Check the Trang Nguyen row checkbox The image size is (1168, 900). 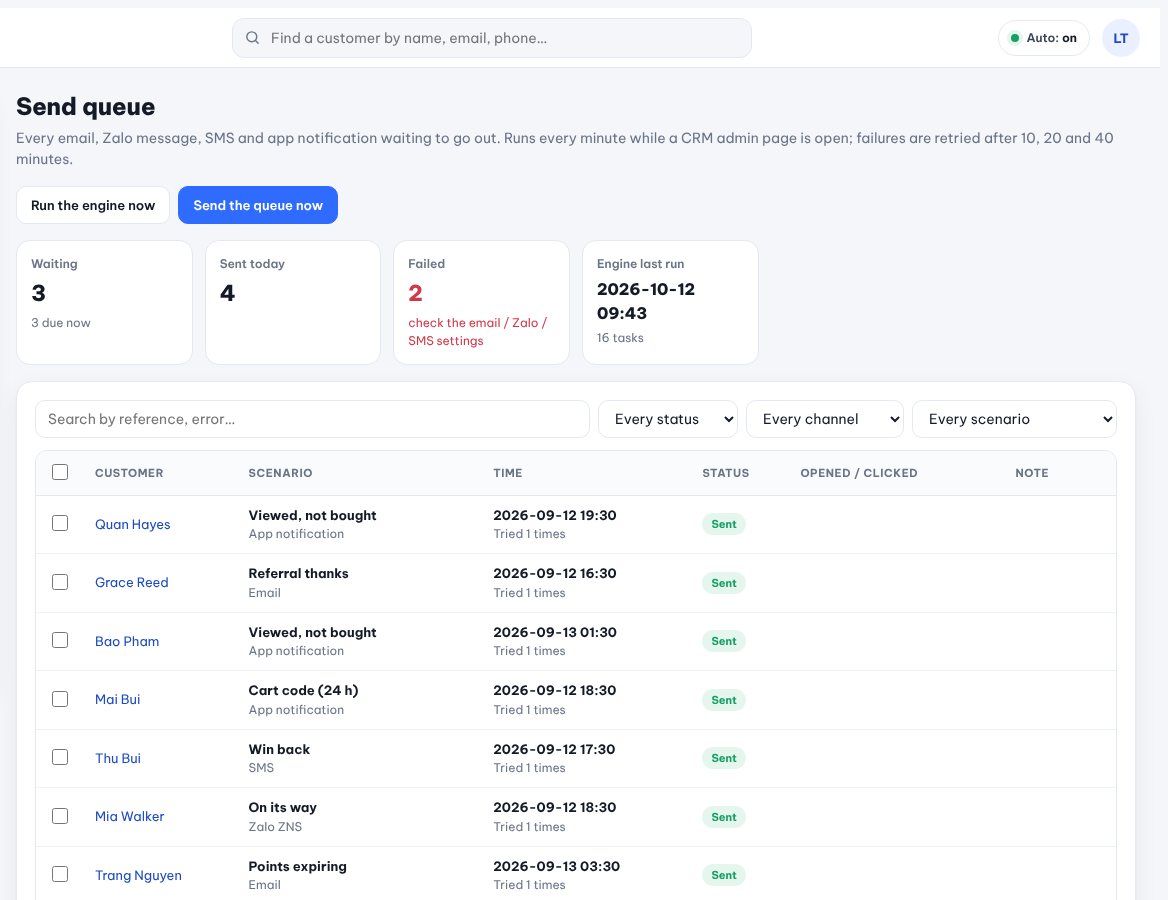point(60,875)
